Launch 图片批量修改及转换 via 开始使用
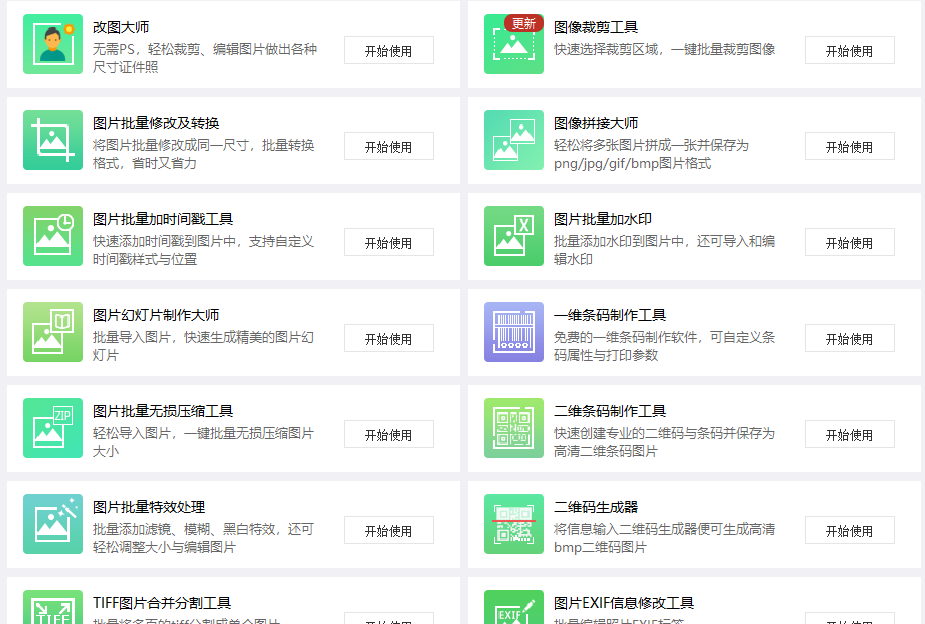The width and height of the screenshot is (925, 624). [389, 147]
